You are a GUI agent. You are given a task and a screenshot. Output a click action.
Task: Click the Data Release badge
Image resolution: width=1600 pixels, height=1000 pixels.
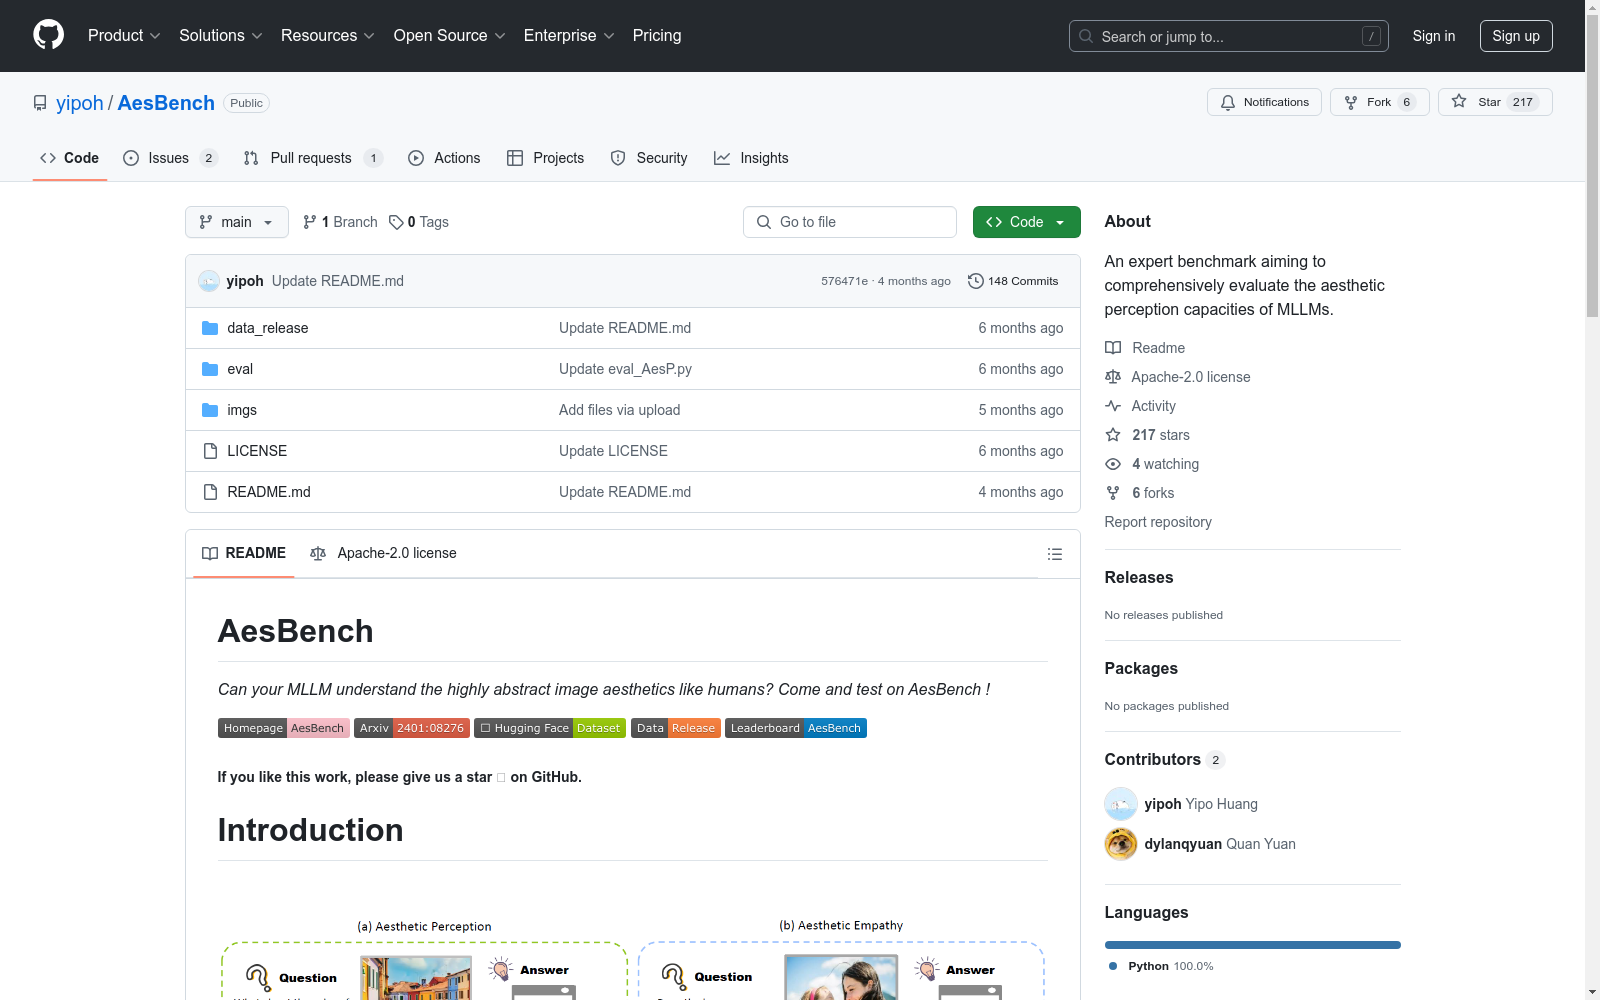[x=676, y=728]
